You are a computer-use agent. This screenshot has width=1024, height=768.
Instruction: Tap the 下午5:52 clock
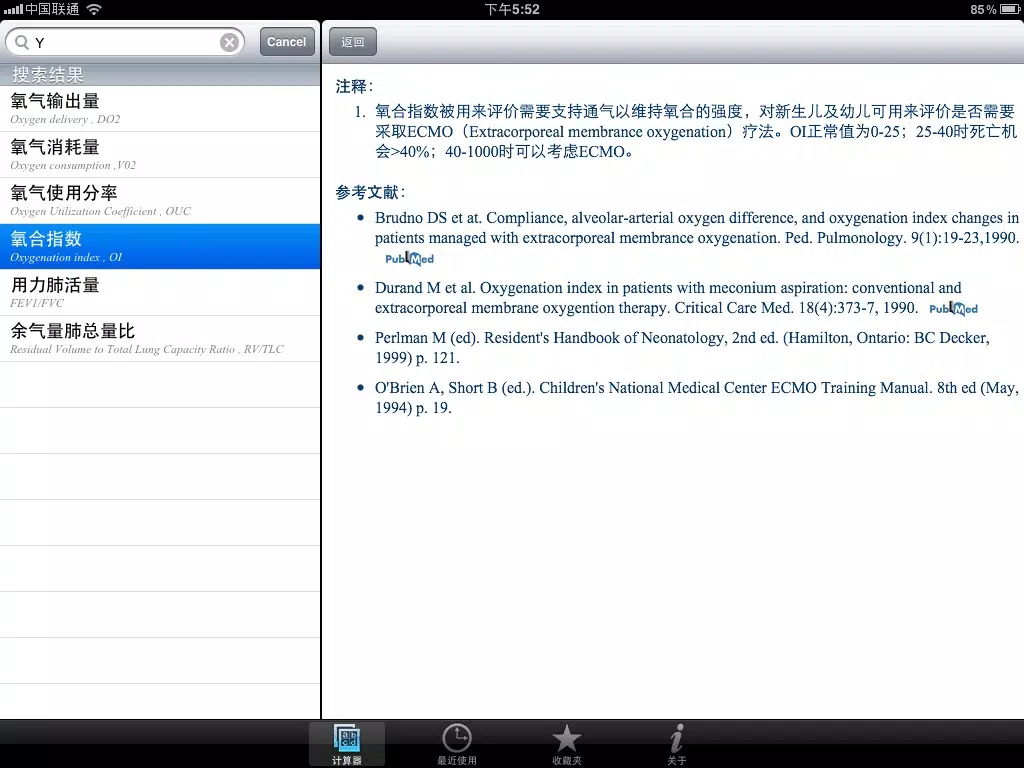click(512, 9)
